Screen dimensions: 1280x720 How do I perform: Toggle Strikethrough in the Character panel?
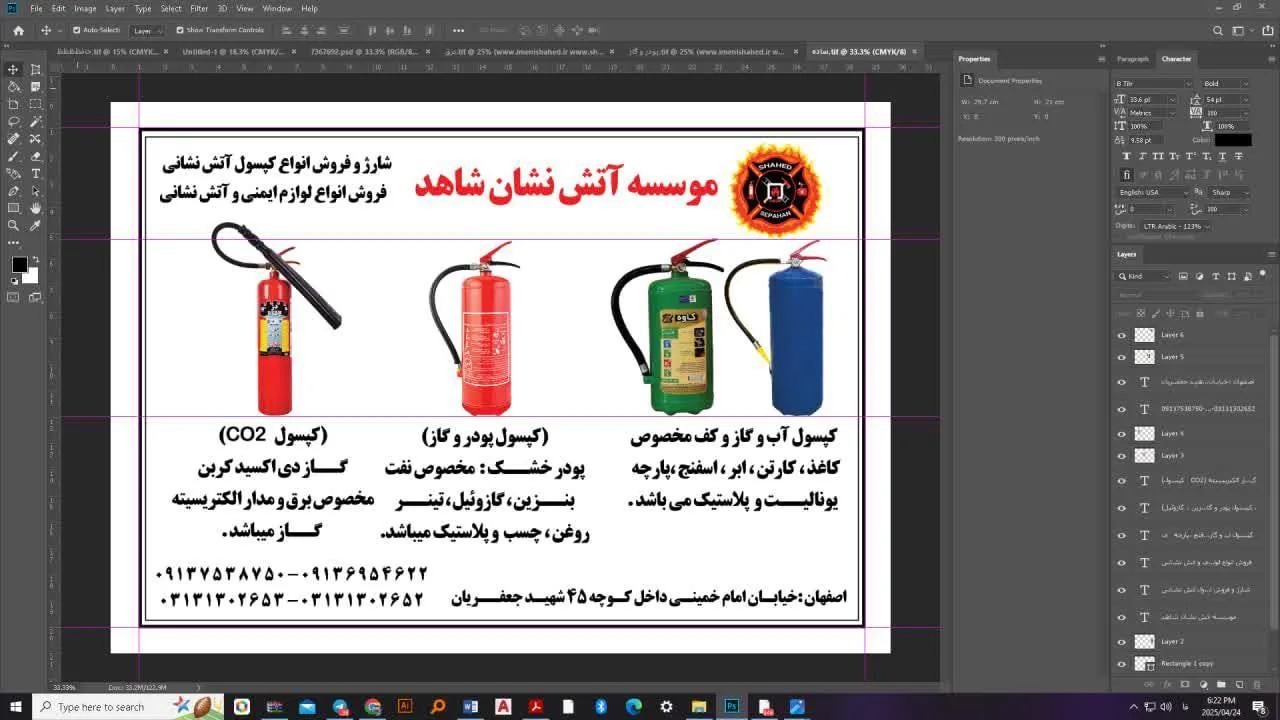tap(1239, 156)
